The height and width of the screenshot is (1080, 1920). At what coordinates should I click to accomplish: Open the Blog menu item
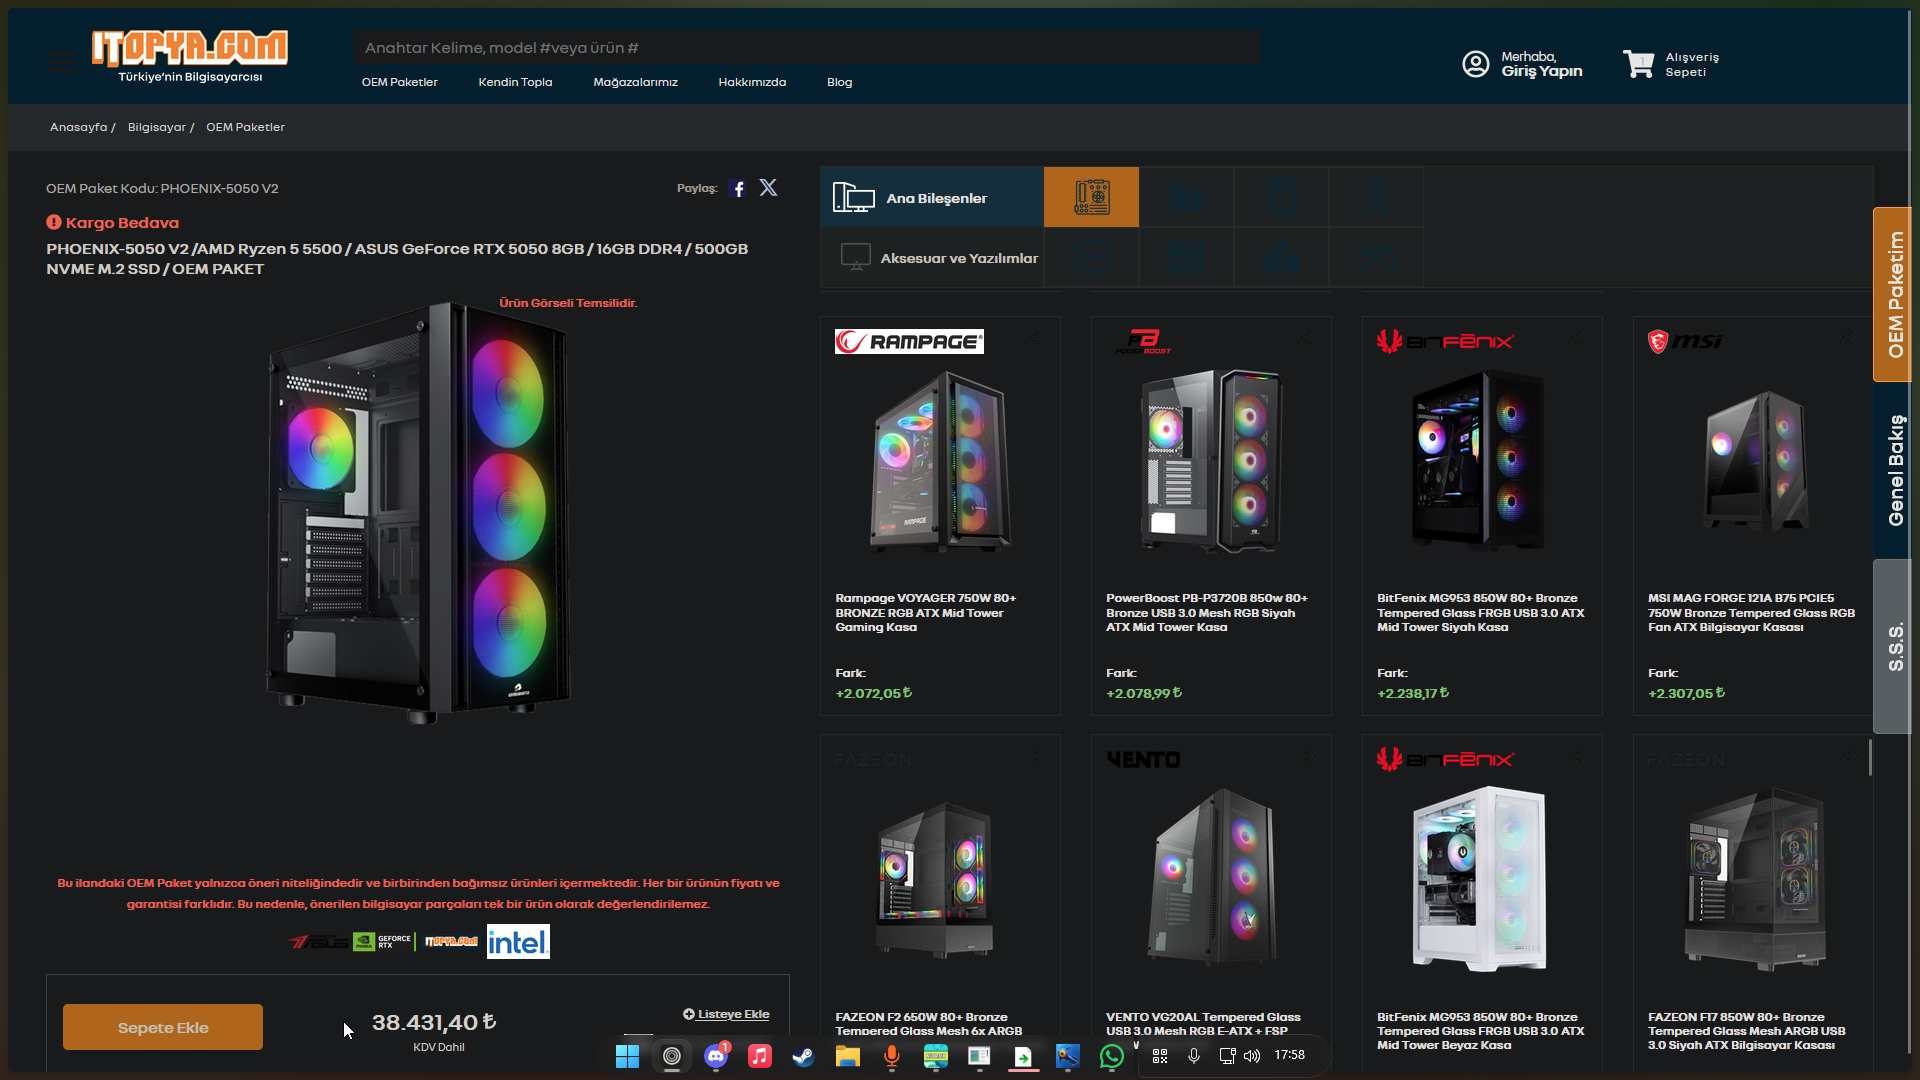point(840,82)
